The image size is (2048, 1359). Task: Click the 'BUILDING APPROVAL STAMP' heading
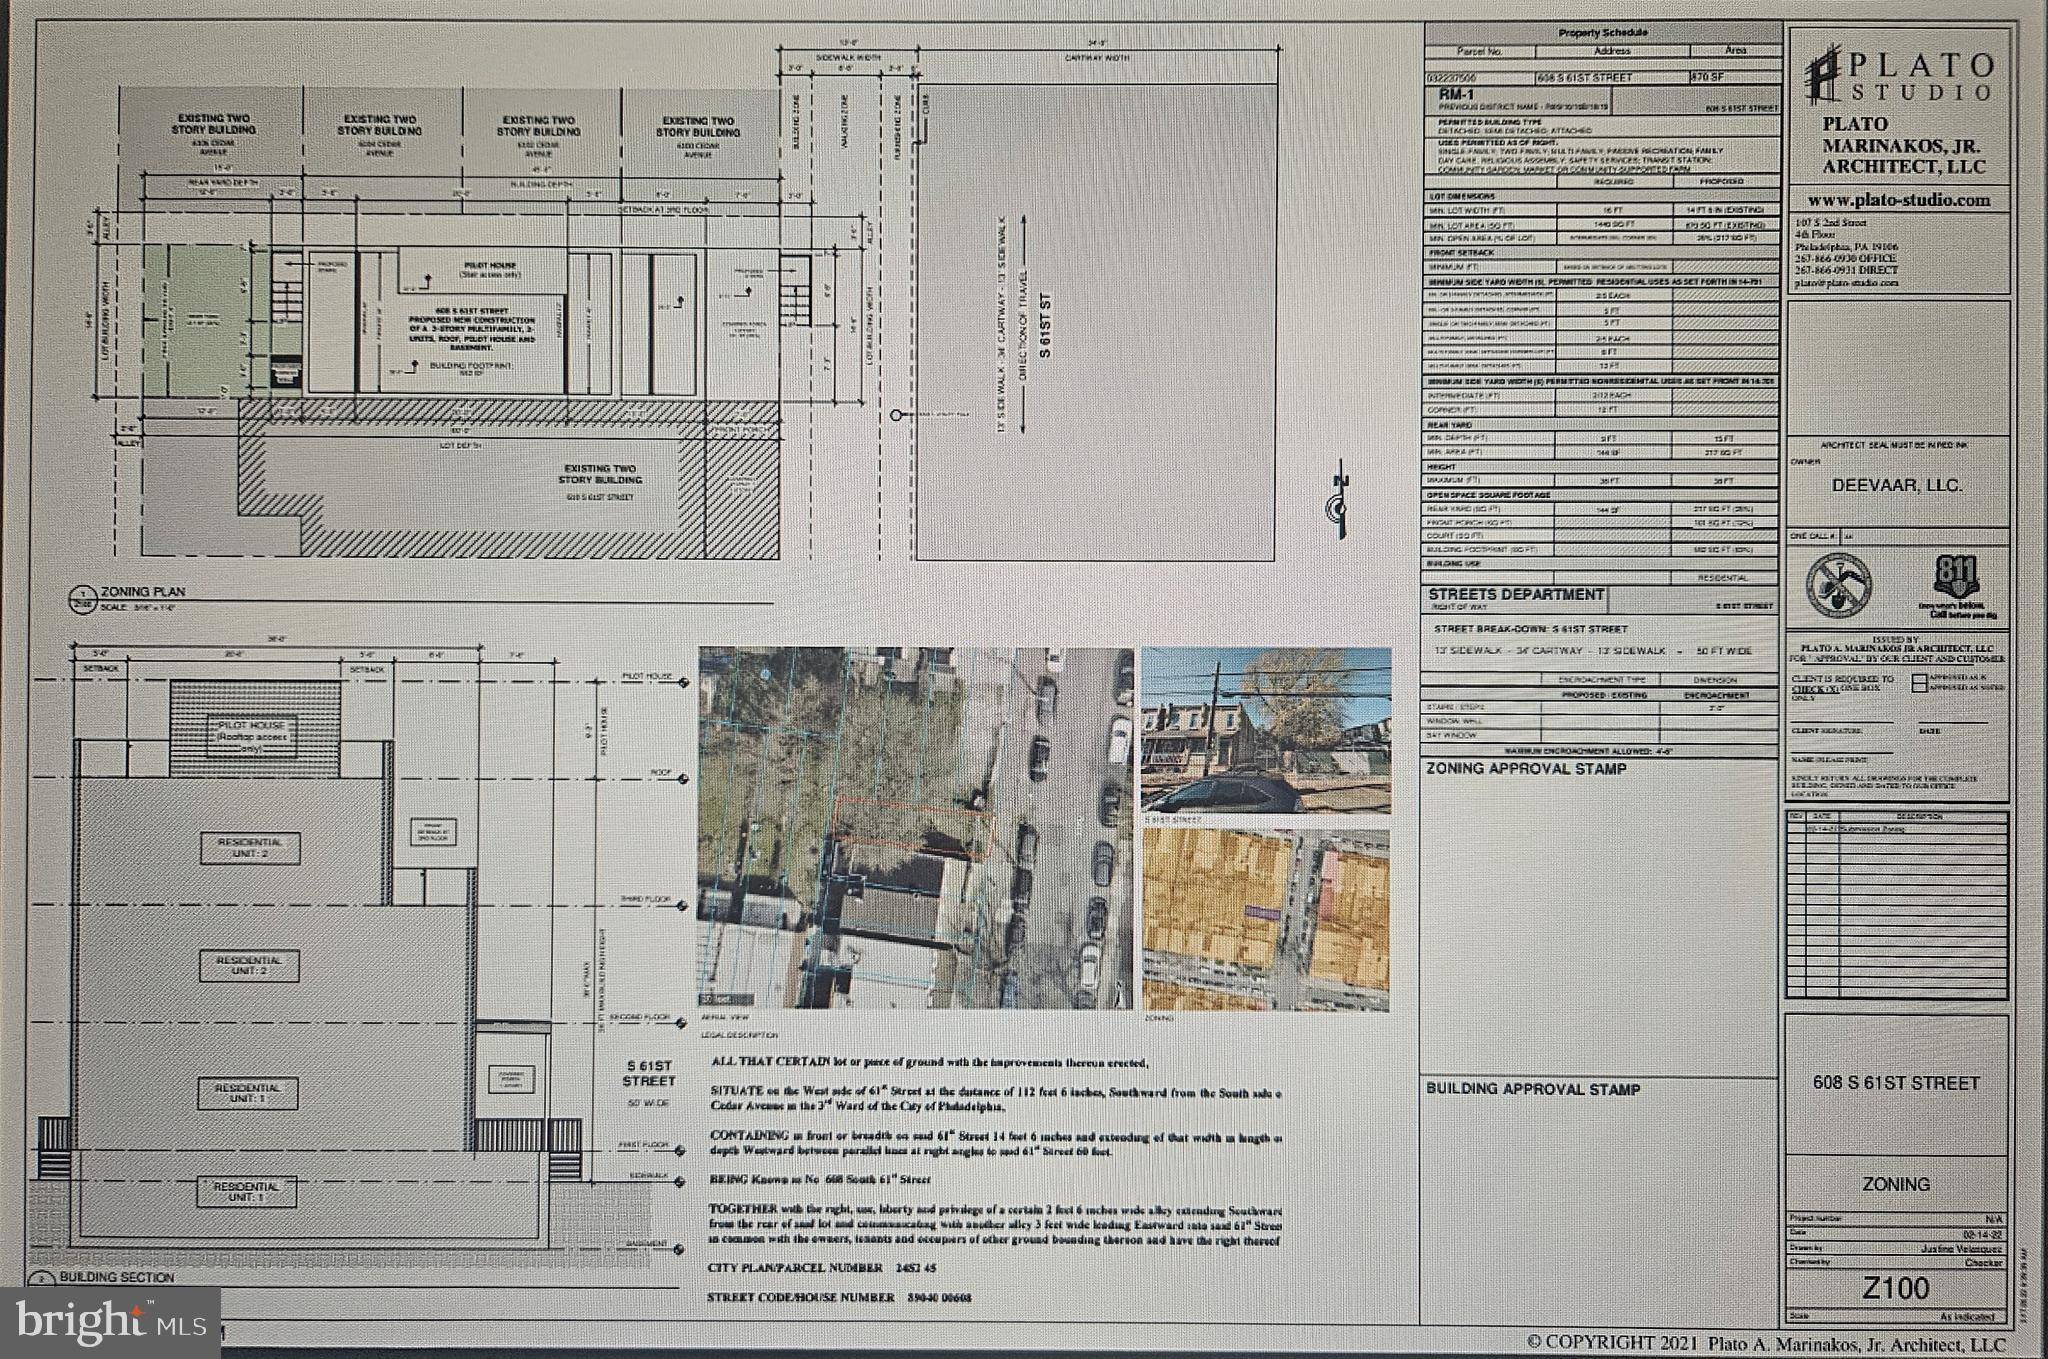(1532, 1089)
